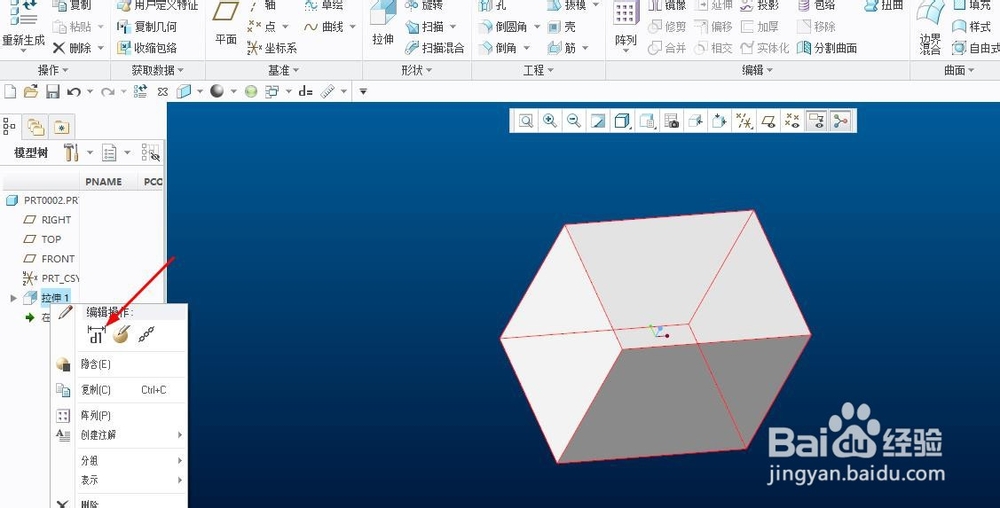Click the Shrinkwrap (收缩包络) tool

(147, 48)
